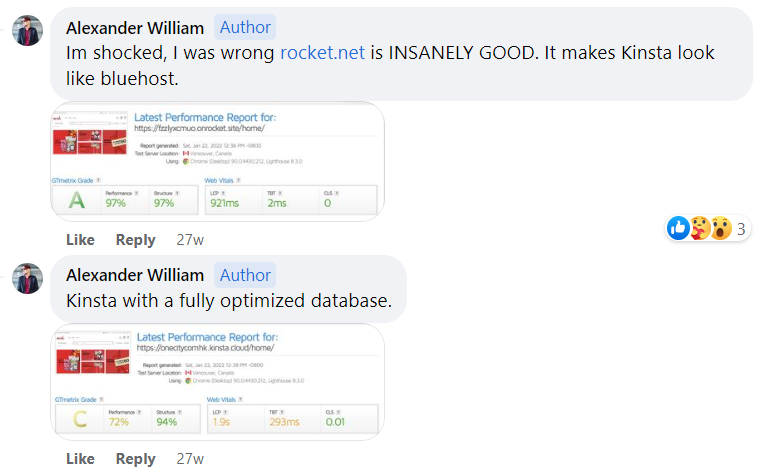Open second comment's 27w timestamp
The height and width of the screenshot is (474, 765).
(x=190, y=459)
